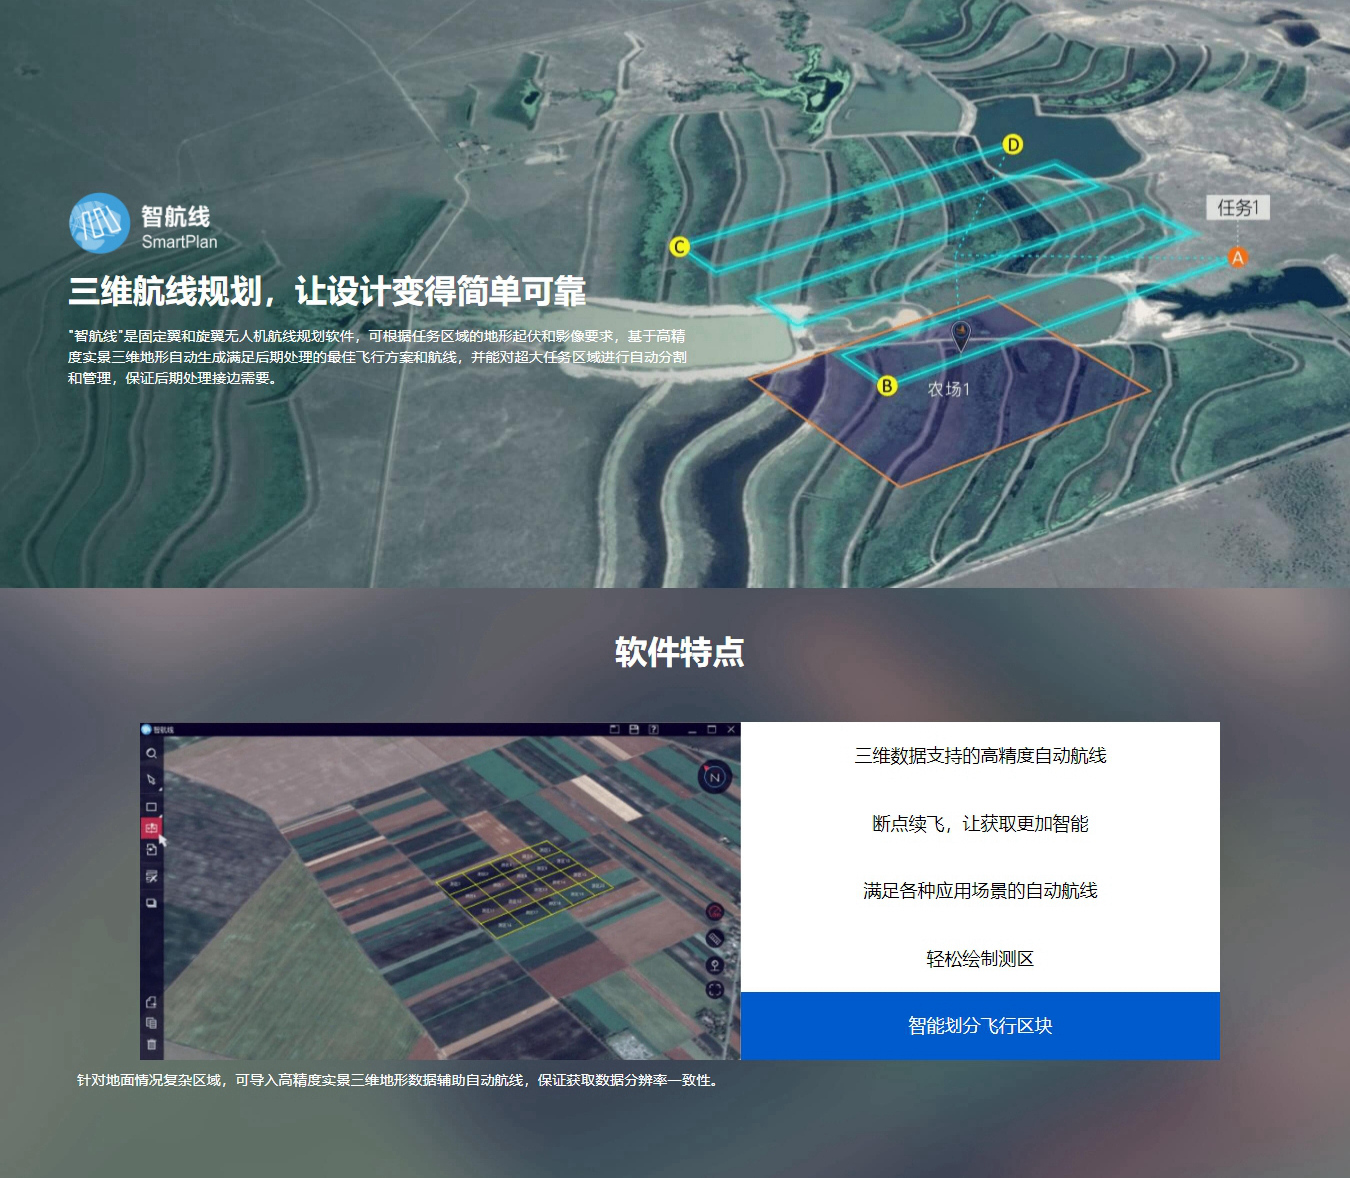Choose 满足各种应用场景的自动航线 in the list
This screenshot has height=1178, width=1350.
[980, 891]
